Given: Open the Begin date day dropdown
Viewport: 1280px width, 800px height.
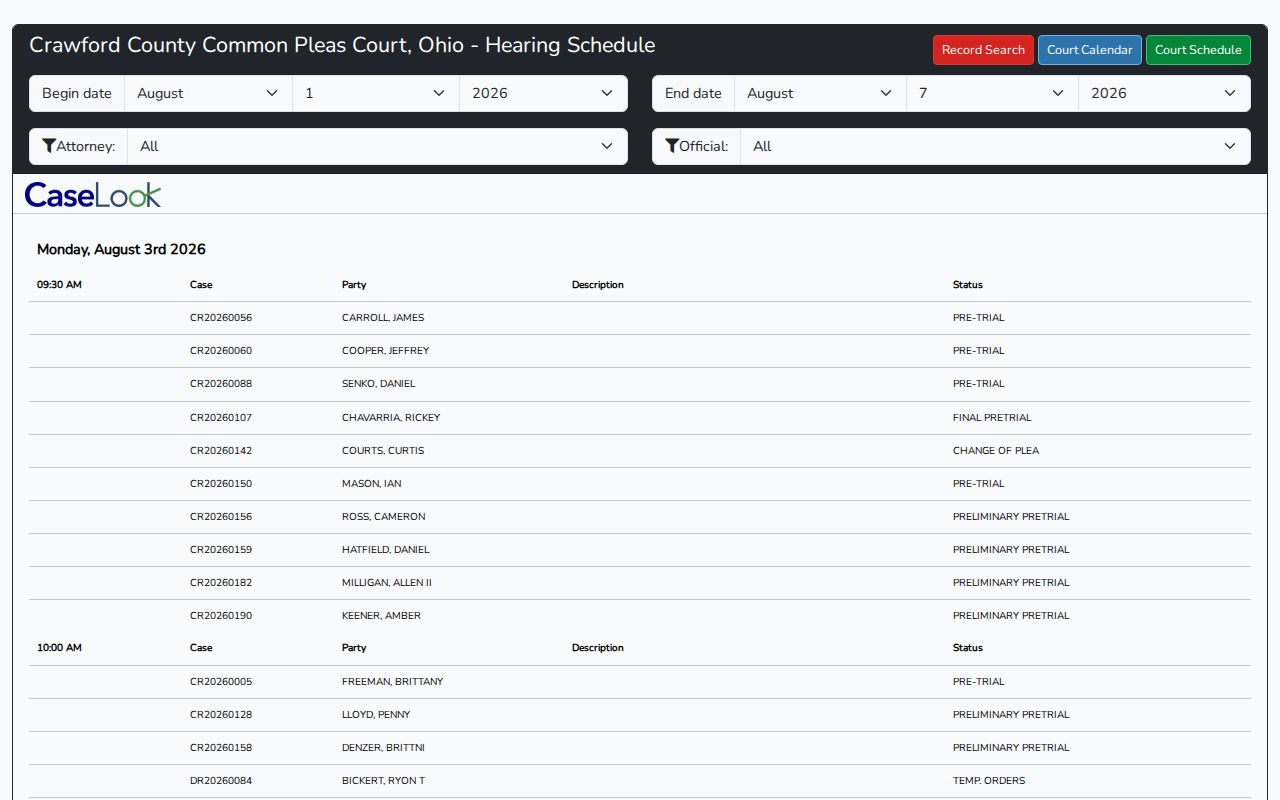Looking at the screenshot, I should point(376,93).
